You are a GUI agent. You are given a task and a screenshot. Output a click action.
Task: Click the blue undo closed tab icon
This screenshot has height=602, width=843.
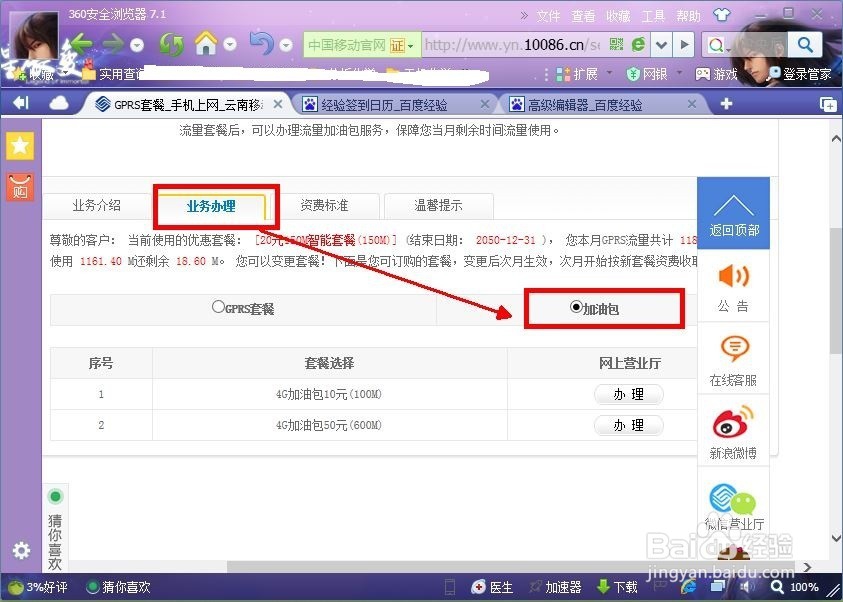[x=262, y=44]
